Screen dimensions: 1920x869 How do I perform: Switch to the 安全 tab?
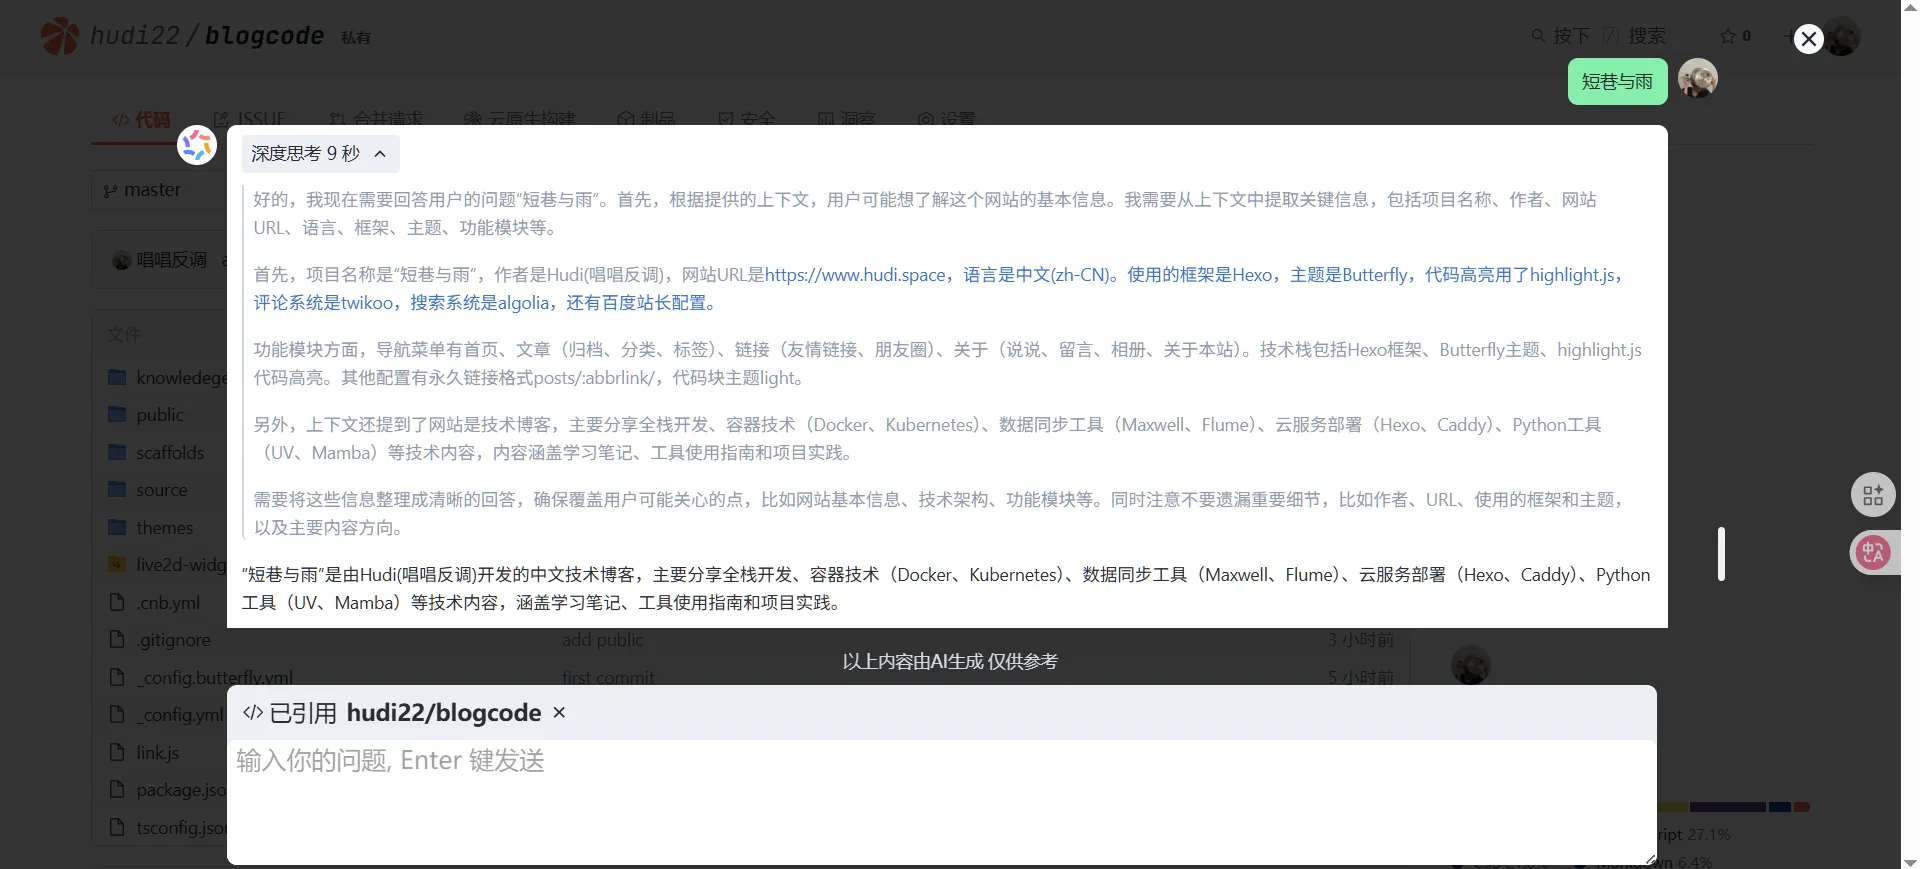[747, 120]
